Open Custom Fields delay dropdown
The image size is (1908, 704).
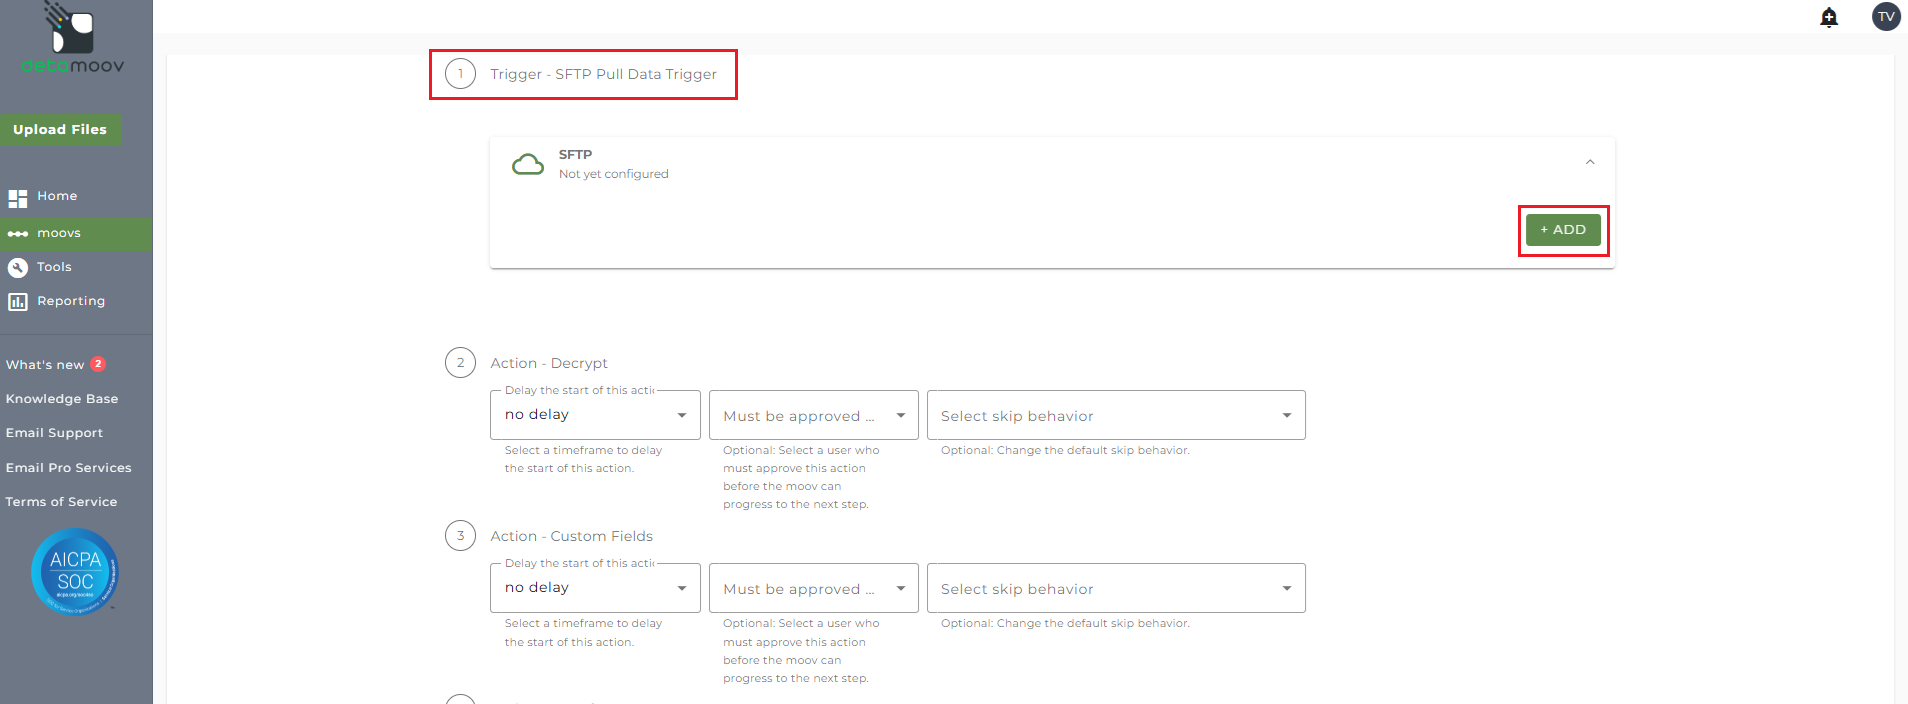tap(595, 588)
